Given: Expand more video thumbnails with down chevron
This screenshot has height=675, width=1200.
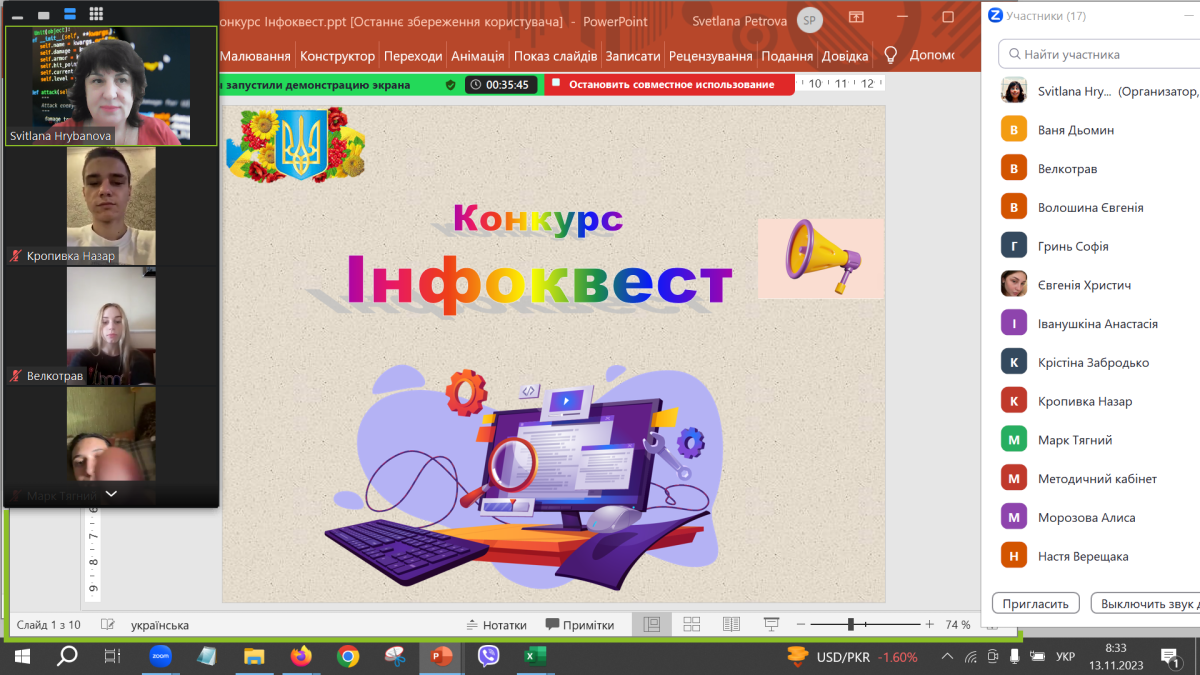Looking at the screenshot, I should 111,494.
